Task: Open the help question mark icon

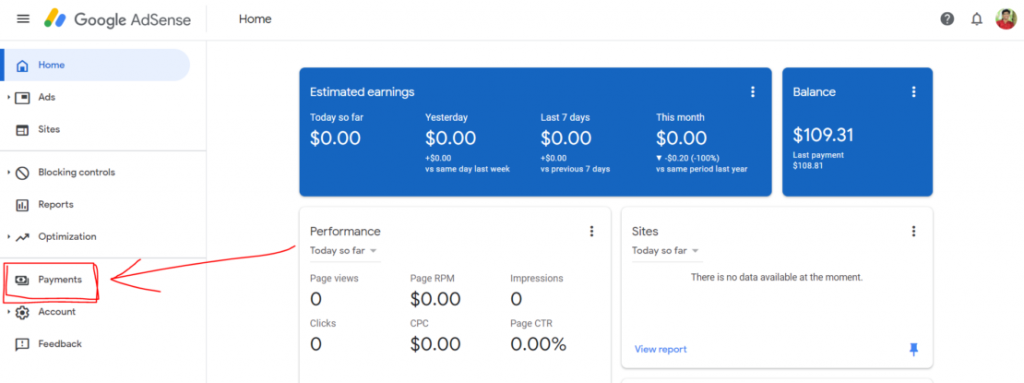Action: tap(947, 19)
